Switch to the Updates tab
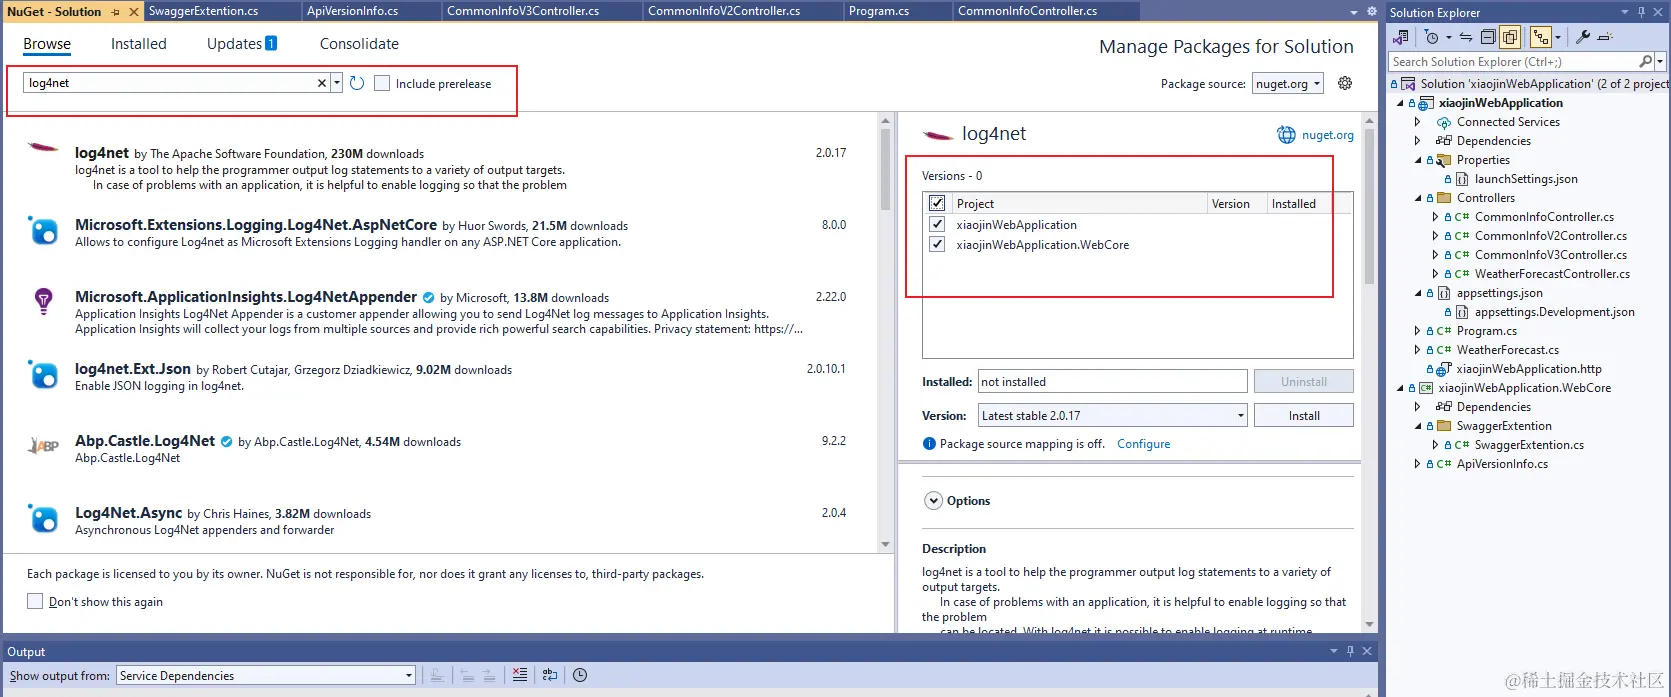The width and height of the screenshot is (1671, 697). 241,44
